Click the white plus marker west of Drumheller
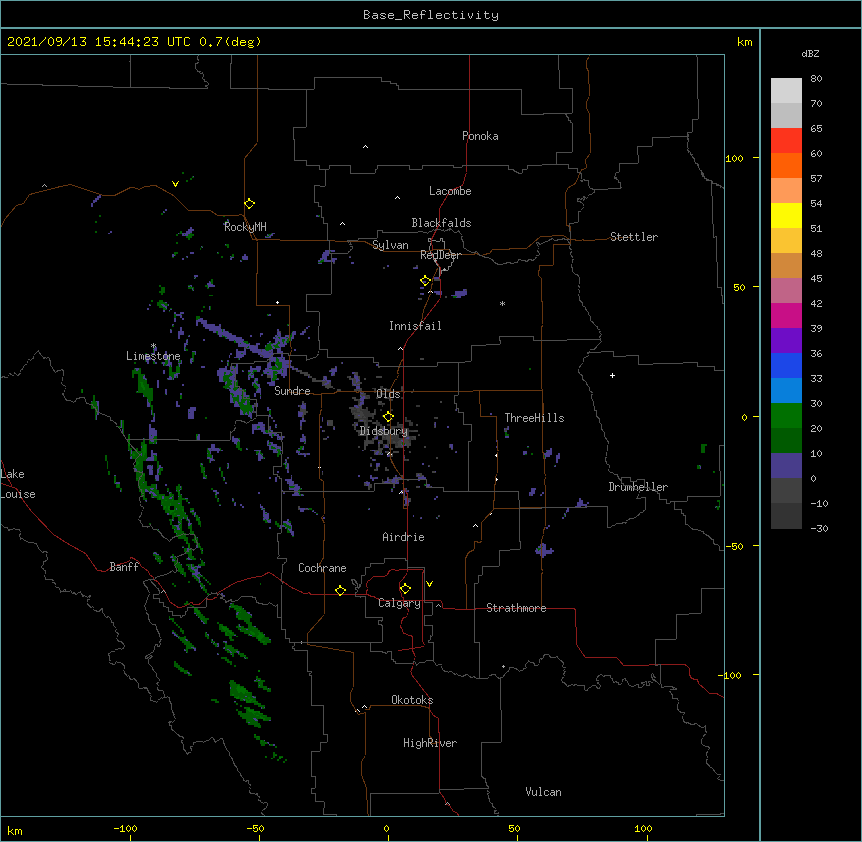Image resolution: width=862 pixels, height=842 pixels. 612,375
